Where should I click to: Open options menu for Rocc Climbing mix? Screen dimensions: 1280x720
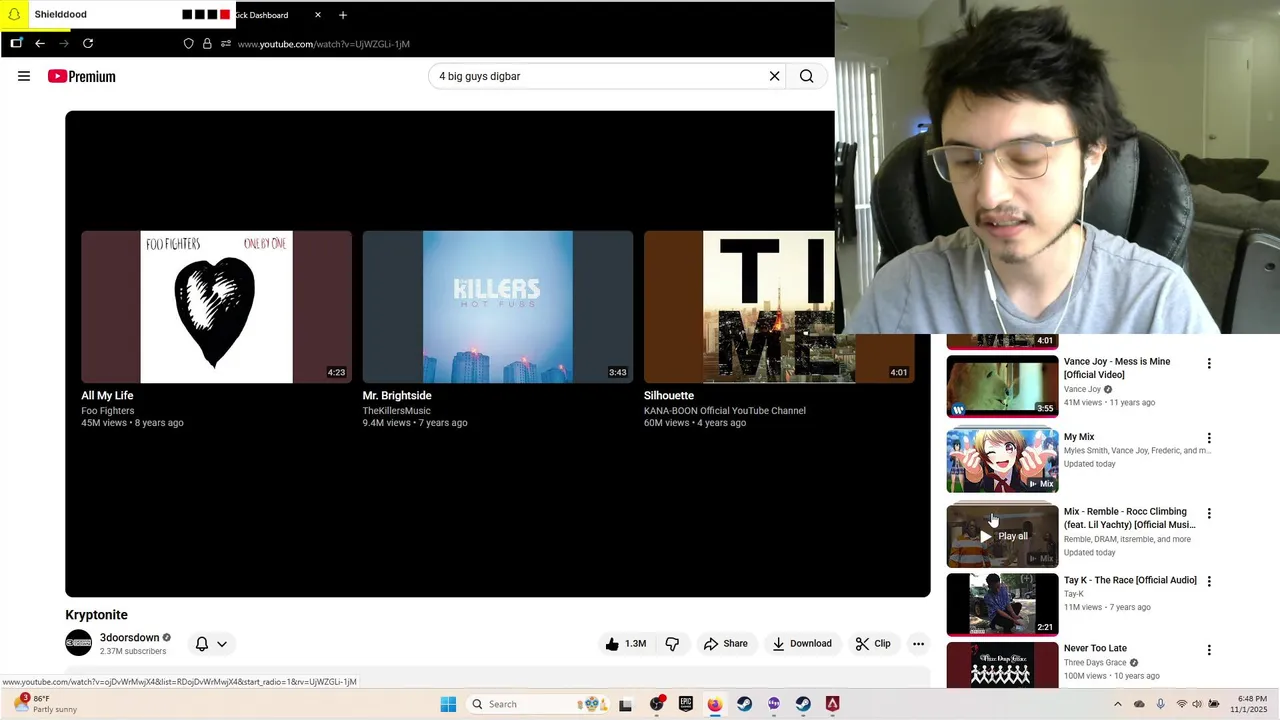point(1209,513)
